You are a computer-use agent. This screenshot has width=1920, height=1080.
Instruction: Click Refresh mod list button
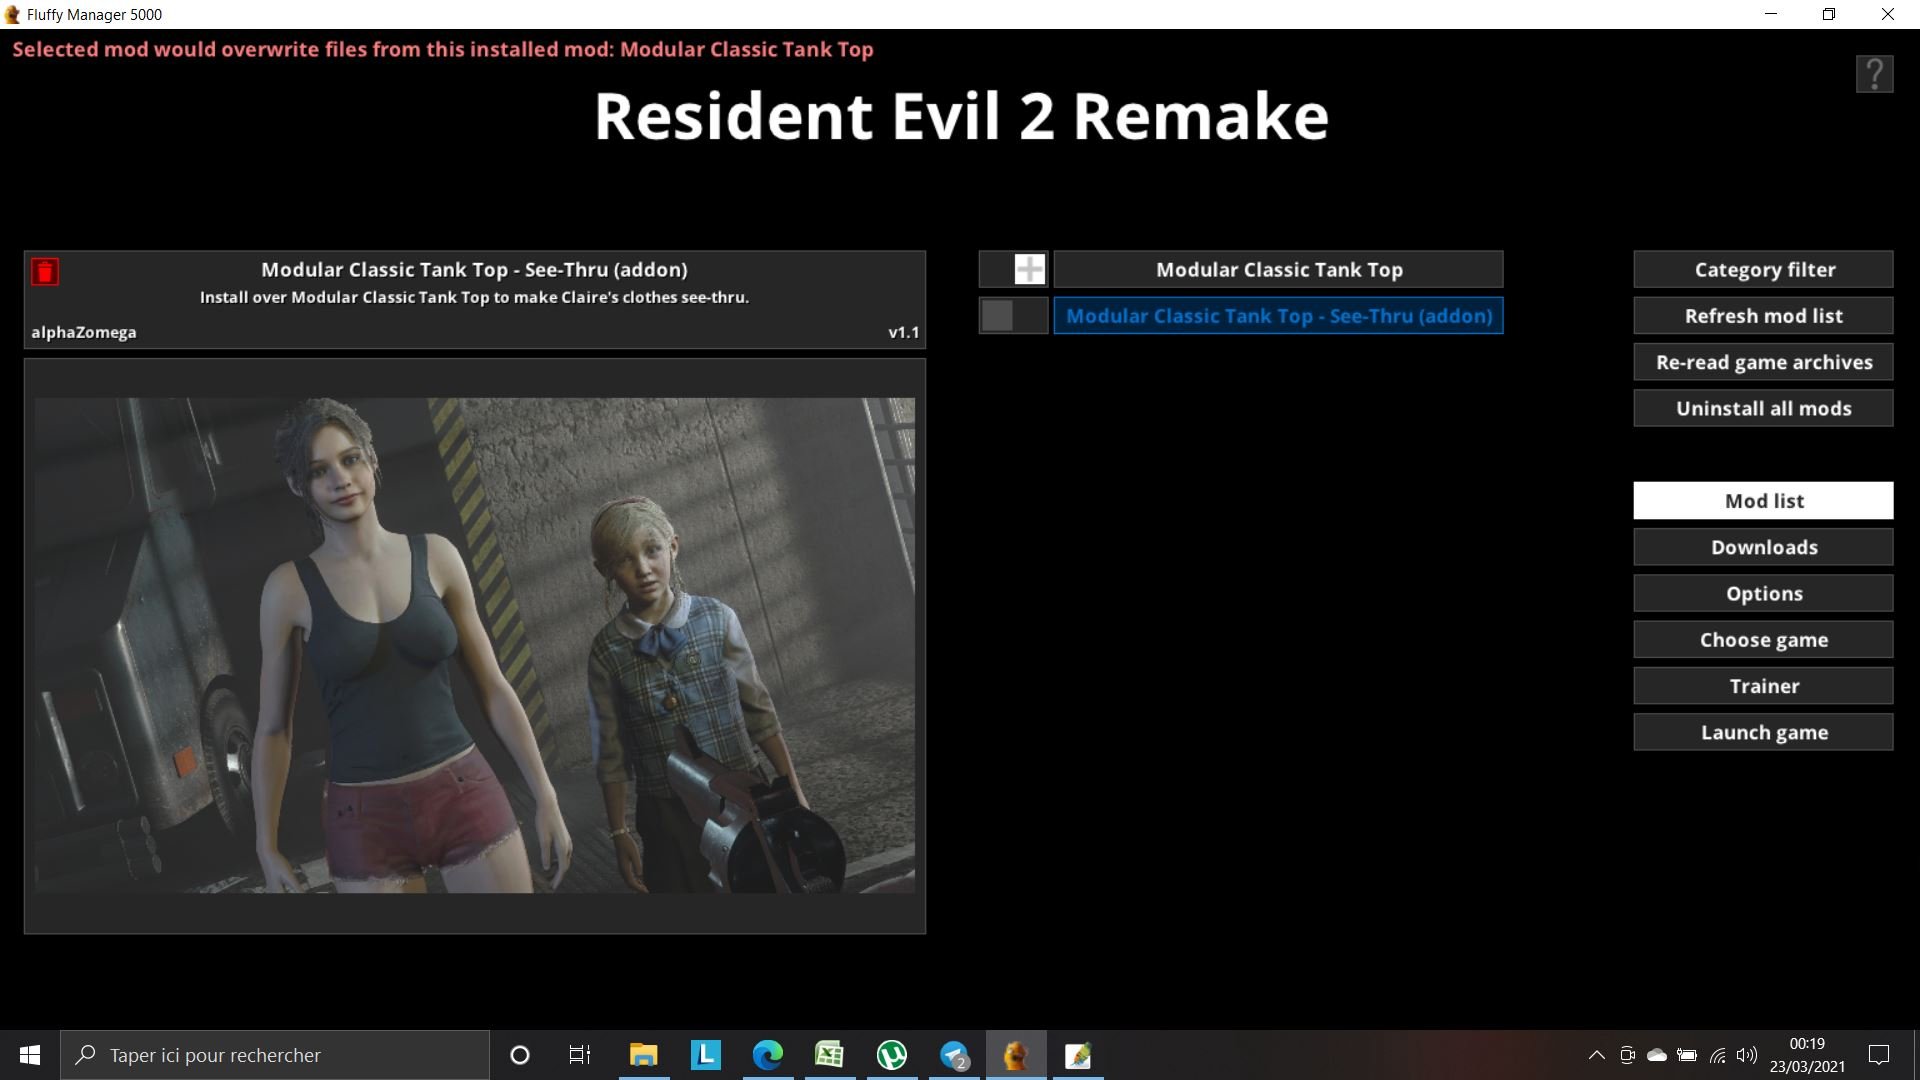click(1763, 315)
